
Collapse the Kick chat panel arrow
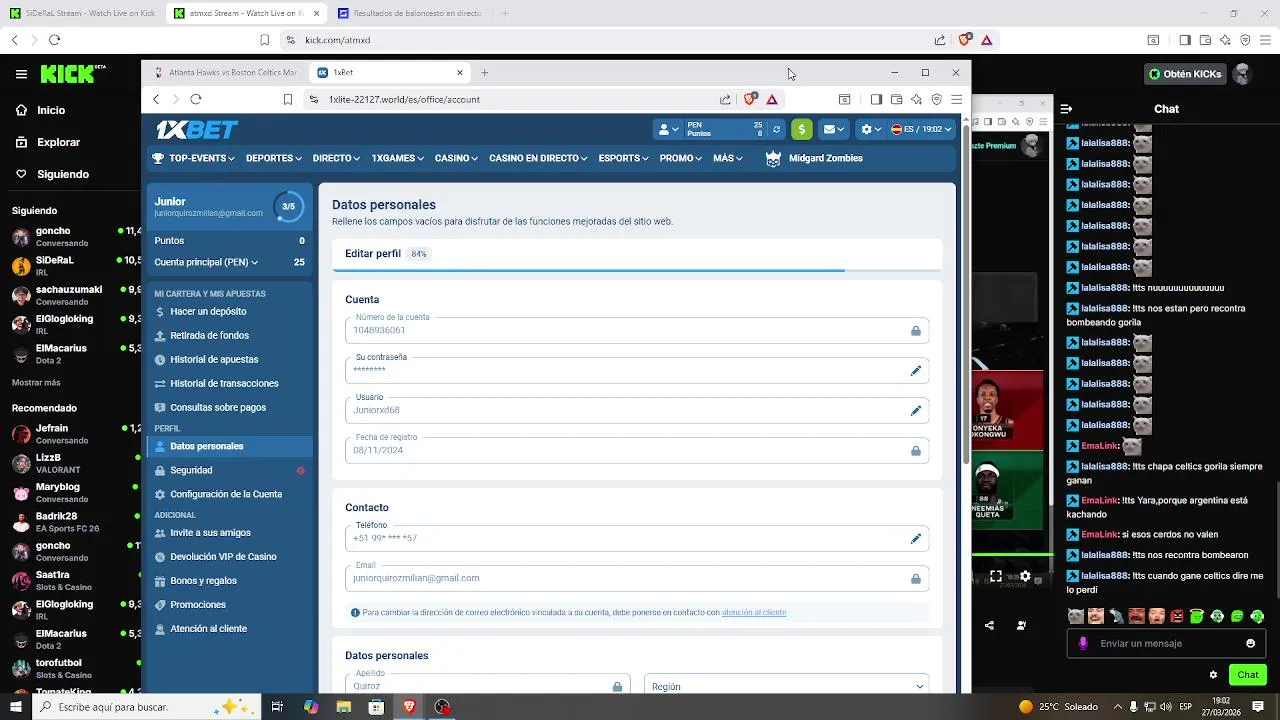point(1066,109)
